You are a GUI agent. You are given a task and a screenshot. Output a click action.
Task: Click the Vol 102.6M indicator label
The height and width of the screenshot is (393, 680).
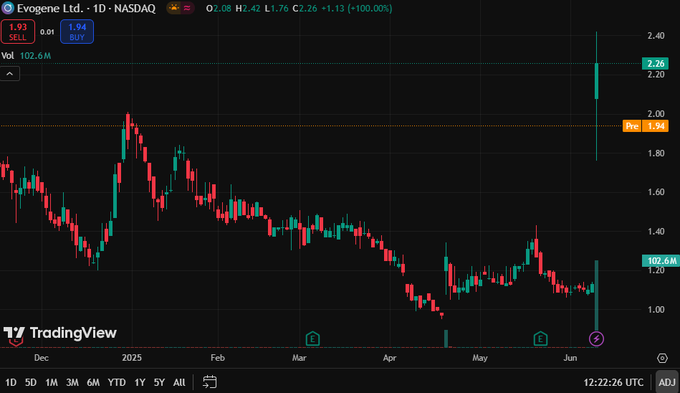click(x=26, y=56)
